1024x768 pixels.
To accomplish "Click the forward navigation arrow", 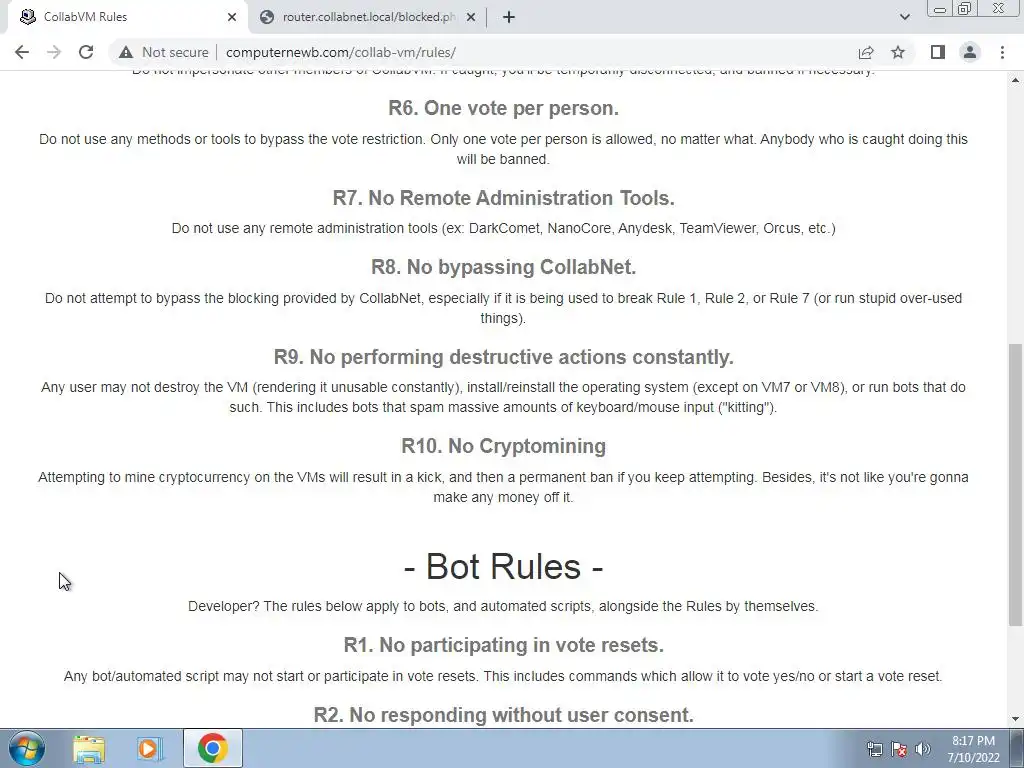I will 54,52.
